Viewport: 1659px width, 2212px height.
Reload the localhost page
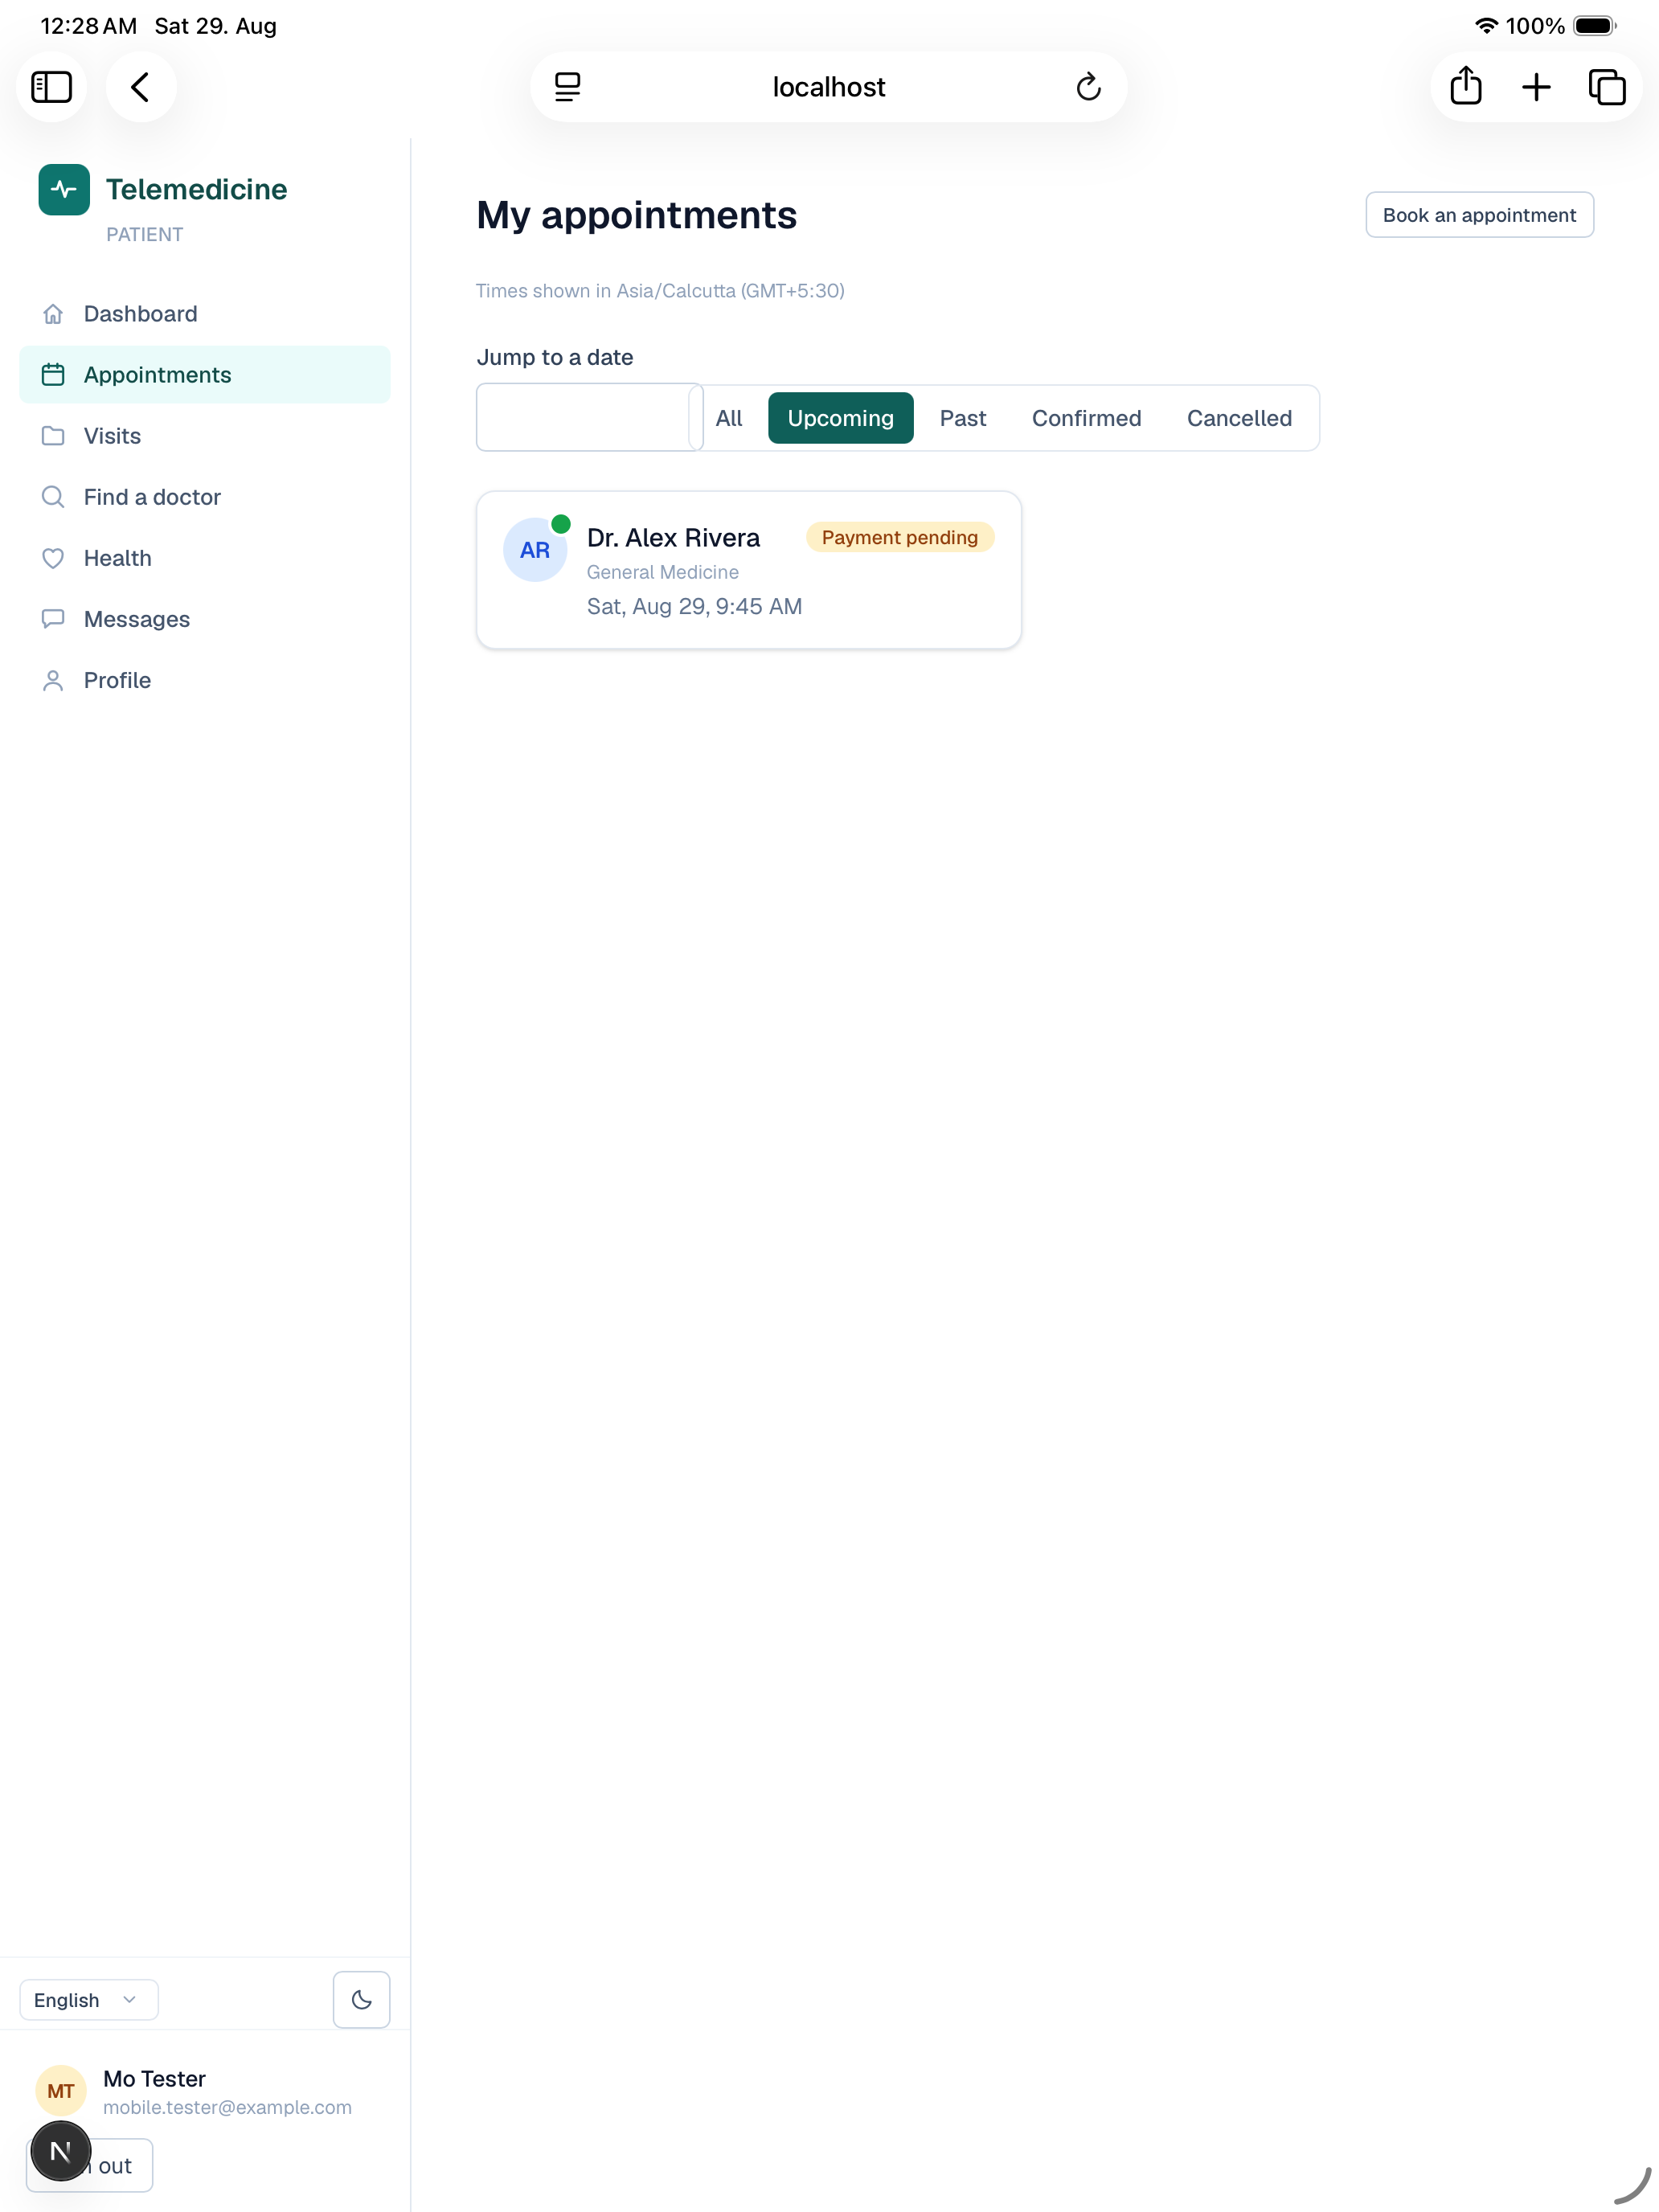[x=1088, y=87]
